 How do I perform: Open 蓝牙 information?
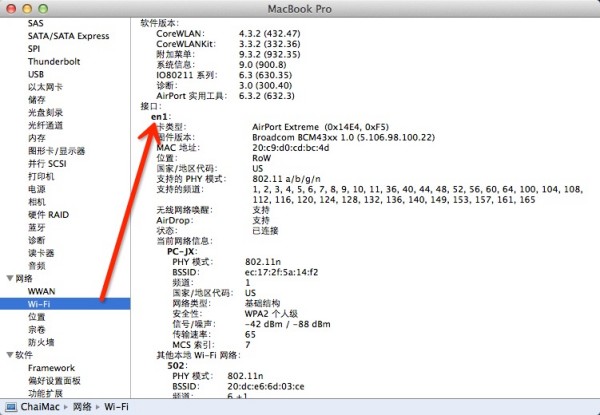36,228
